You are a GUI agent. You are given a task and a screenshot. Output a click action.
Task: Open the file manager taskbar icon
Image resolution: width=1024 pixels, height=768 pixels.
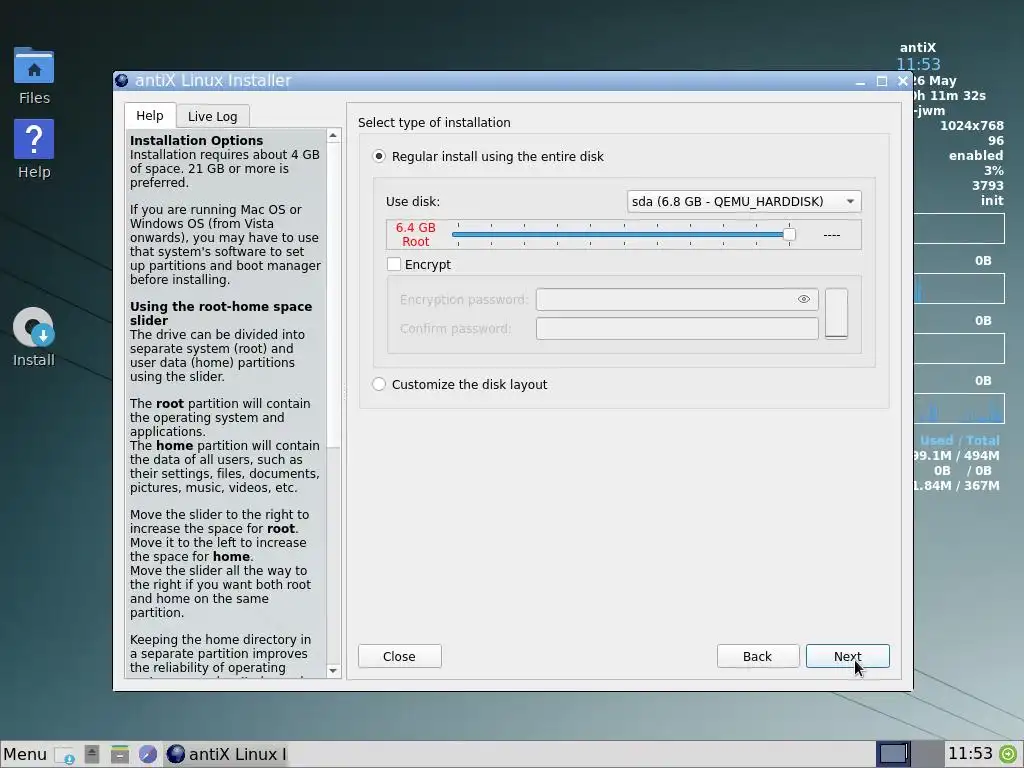click(120, 754)
